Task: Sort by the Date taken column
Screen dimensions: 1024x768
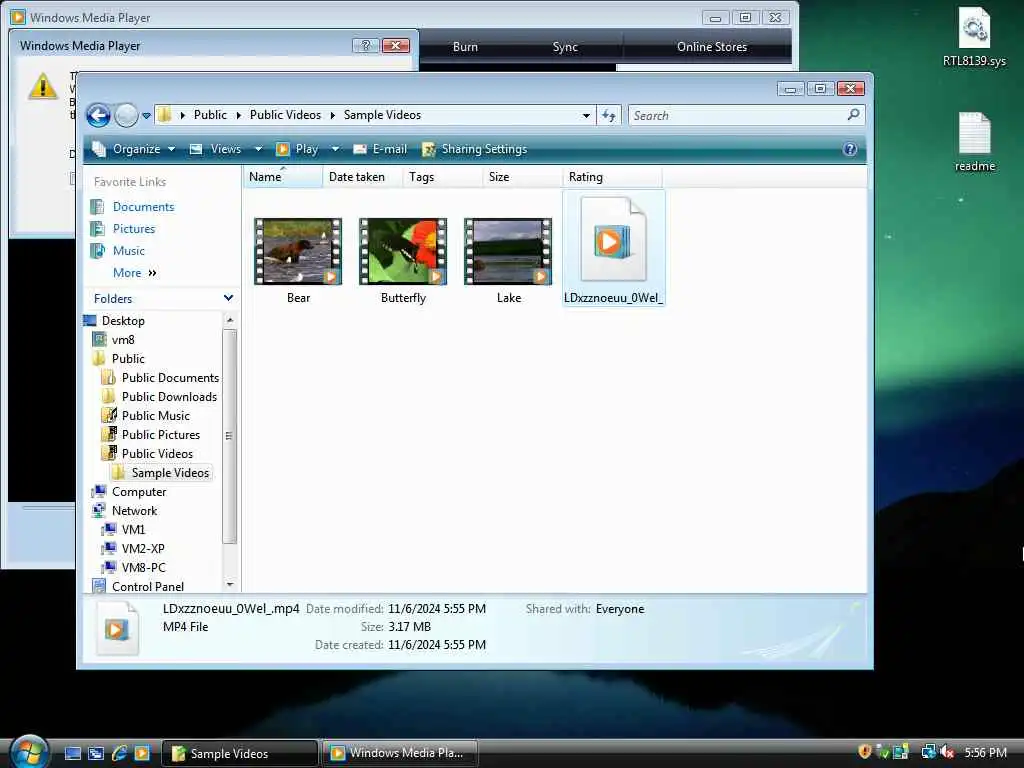Action: (362, 177)
